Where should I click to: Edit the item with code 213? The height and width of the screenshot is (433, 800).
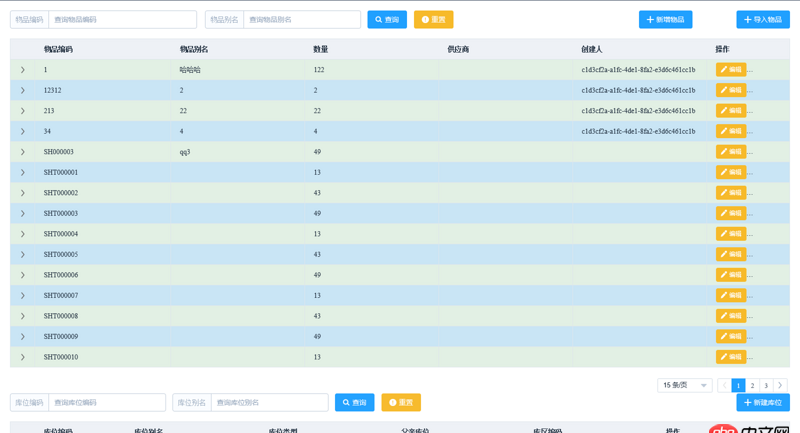tap(731, 110)
